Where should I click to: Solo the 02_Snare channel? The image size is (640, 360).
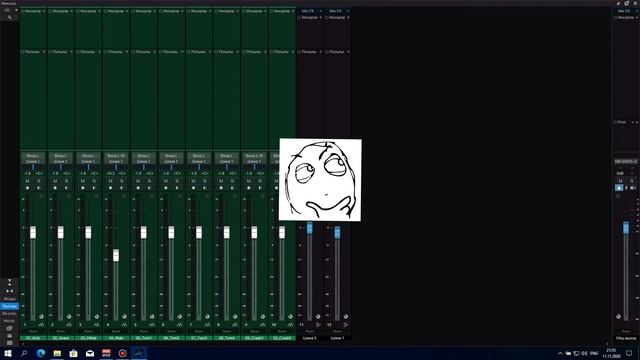point(67,181)
